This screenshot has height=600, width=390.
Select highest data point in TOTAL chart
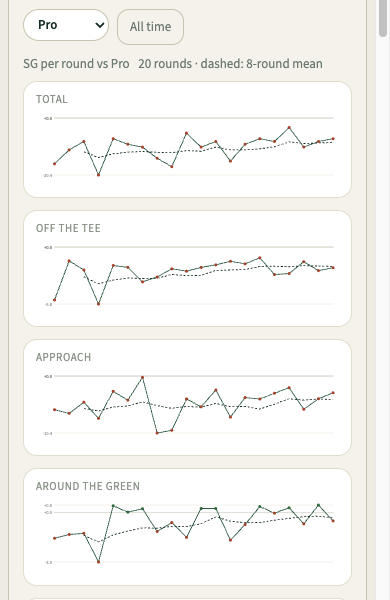coord(289,127)
